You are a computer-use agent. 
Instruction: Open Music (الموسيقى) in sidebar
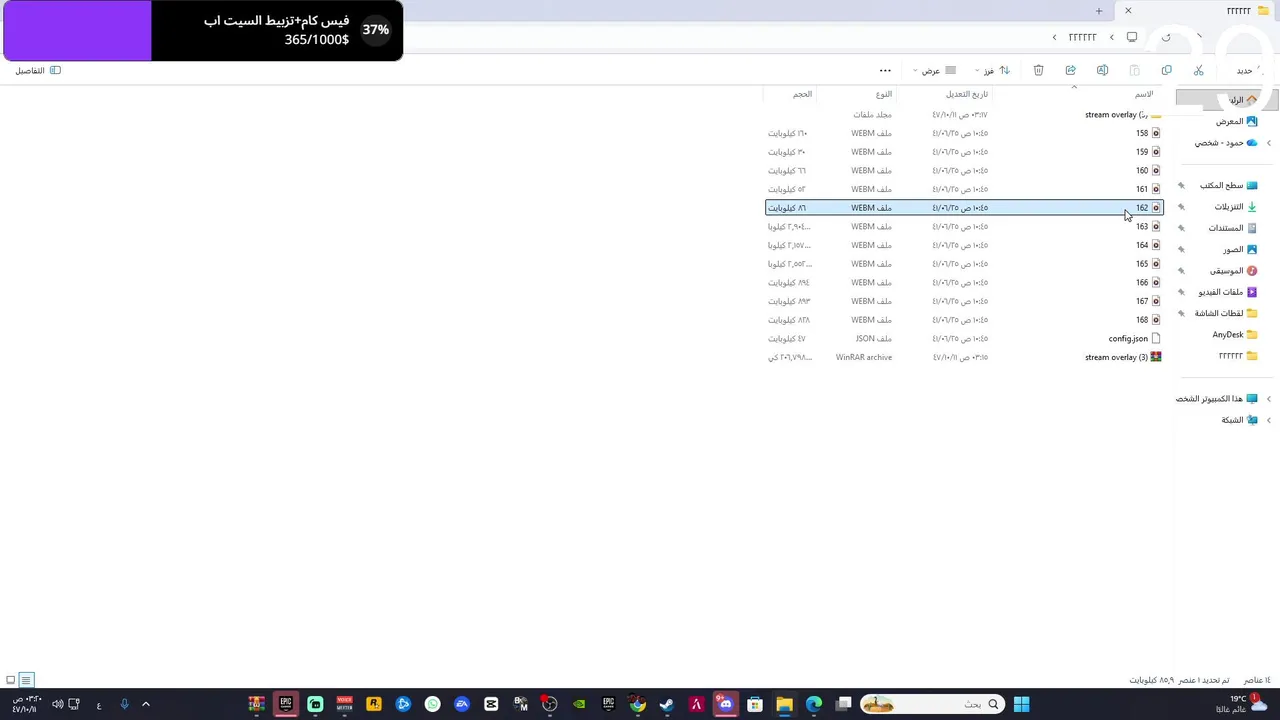tap(1234, 270)
